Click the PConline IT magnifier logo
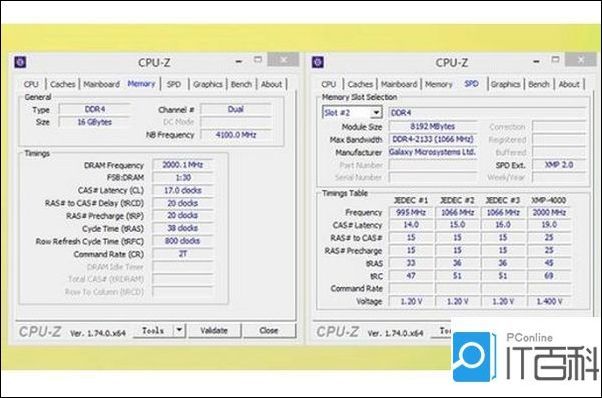 pos(472,357)
